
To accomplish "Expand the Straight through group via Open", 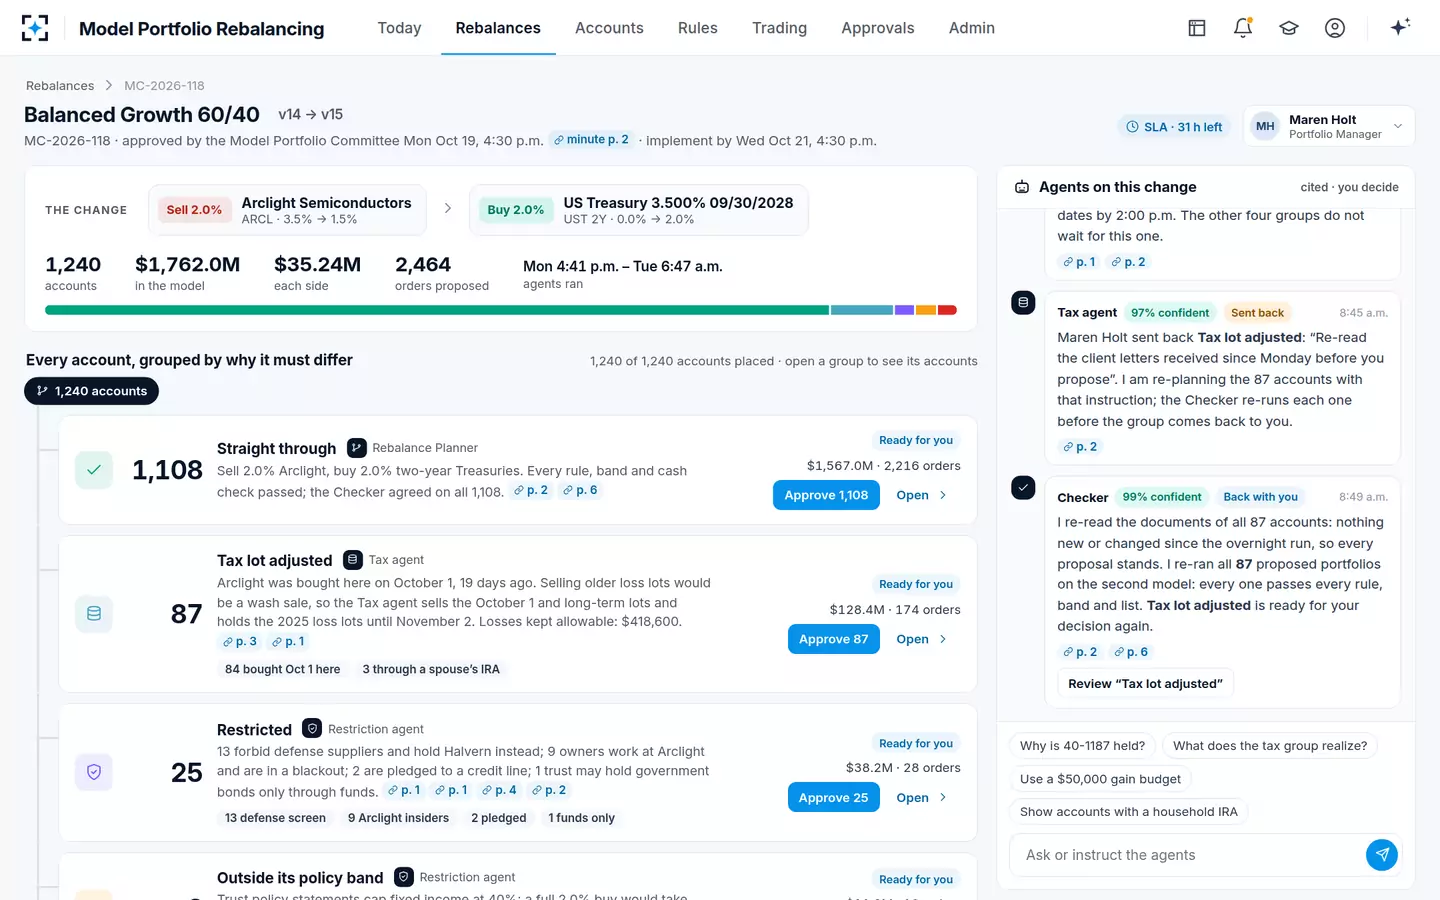I will tap(921, 495).
